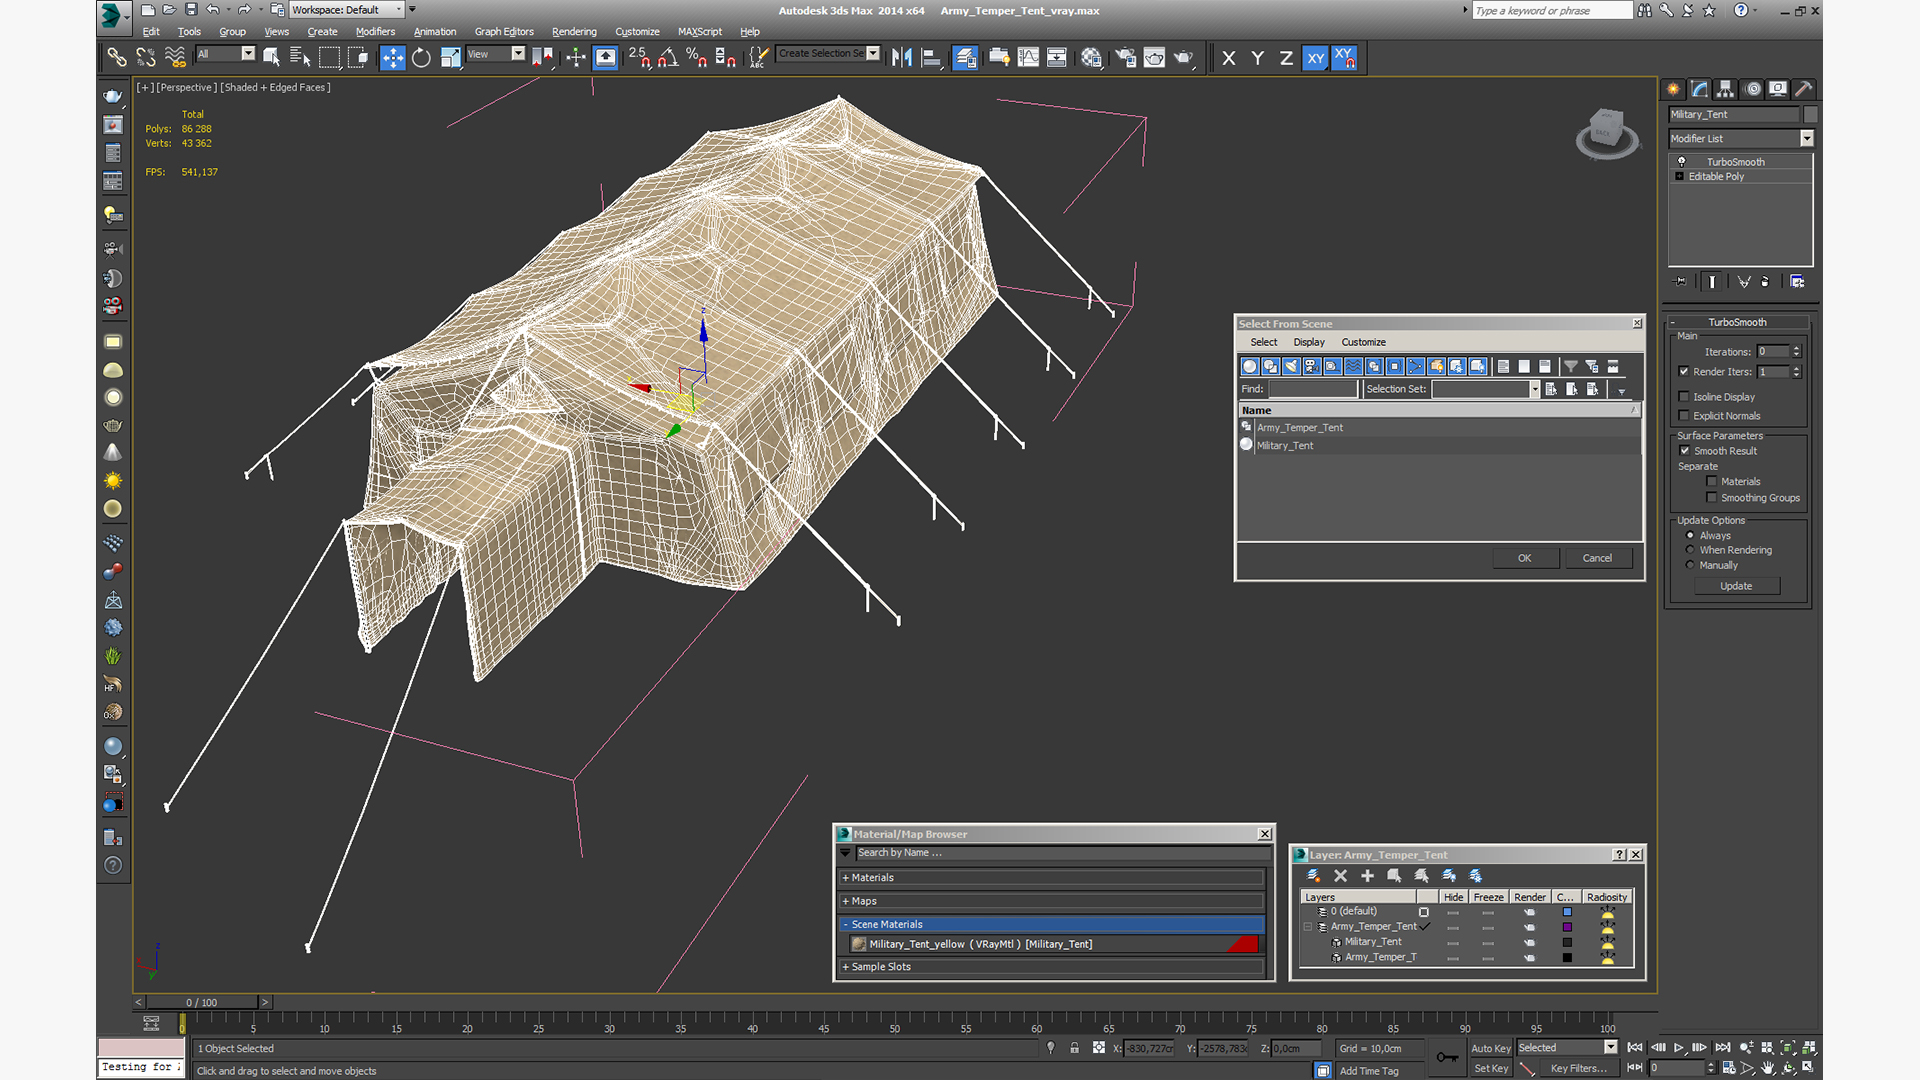Image resolution: width=1920 pixels, height=1080 pixels.
Task: Click Display Lights filter in Select From Scene
Action: tap(1291, 366)
